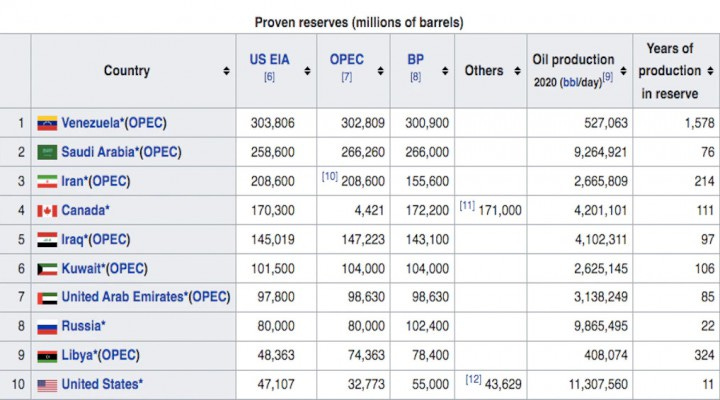This screenshot has width=720, height=400.
Task: Open the OPEC link beside Libya
Action: [118, 355]
